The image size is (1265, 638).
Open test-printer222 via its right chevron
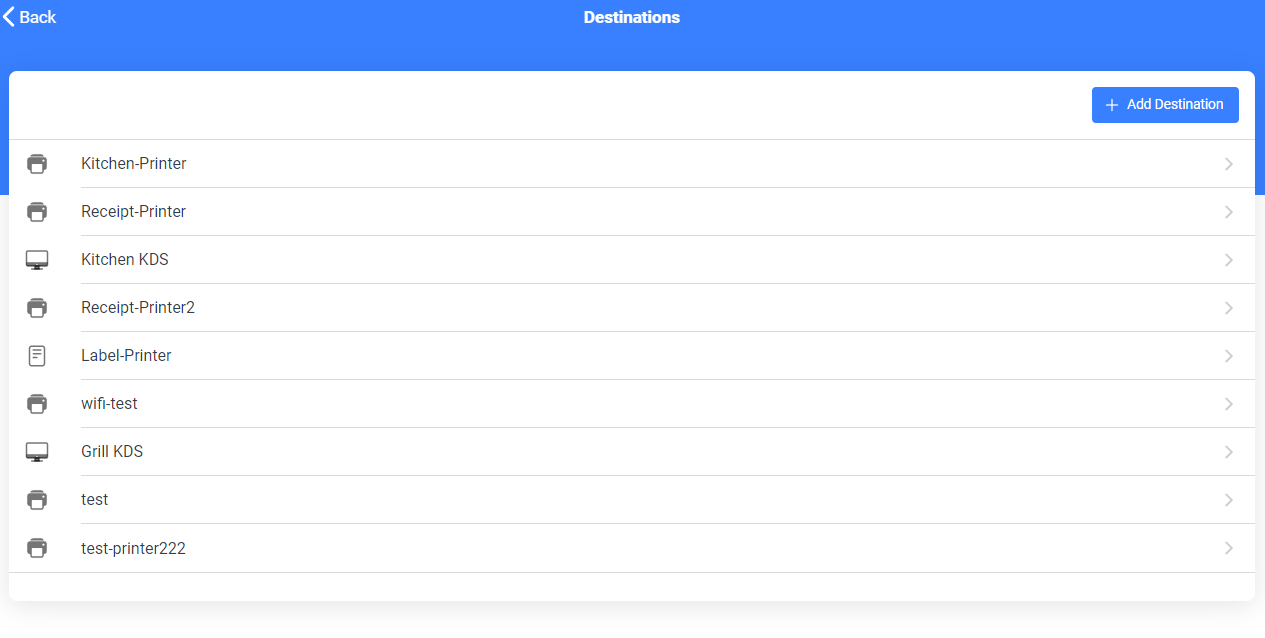pos(1229,548)
